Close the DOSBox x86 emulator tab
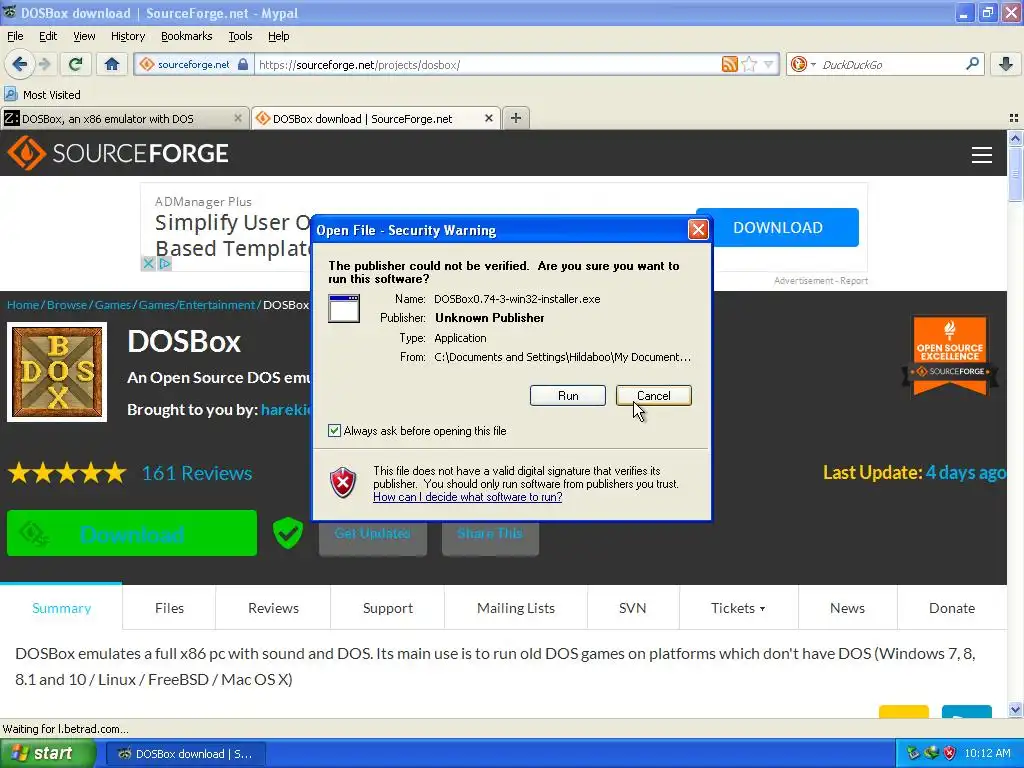 pyautogui.click(x=238, y=118)
